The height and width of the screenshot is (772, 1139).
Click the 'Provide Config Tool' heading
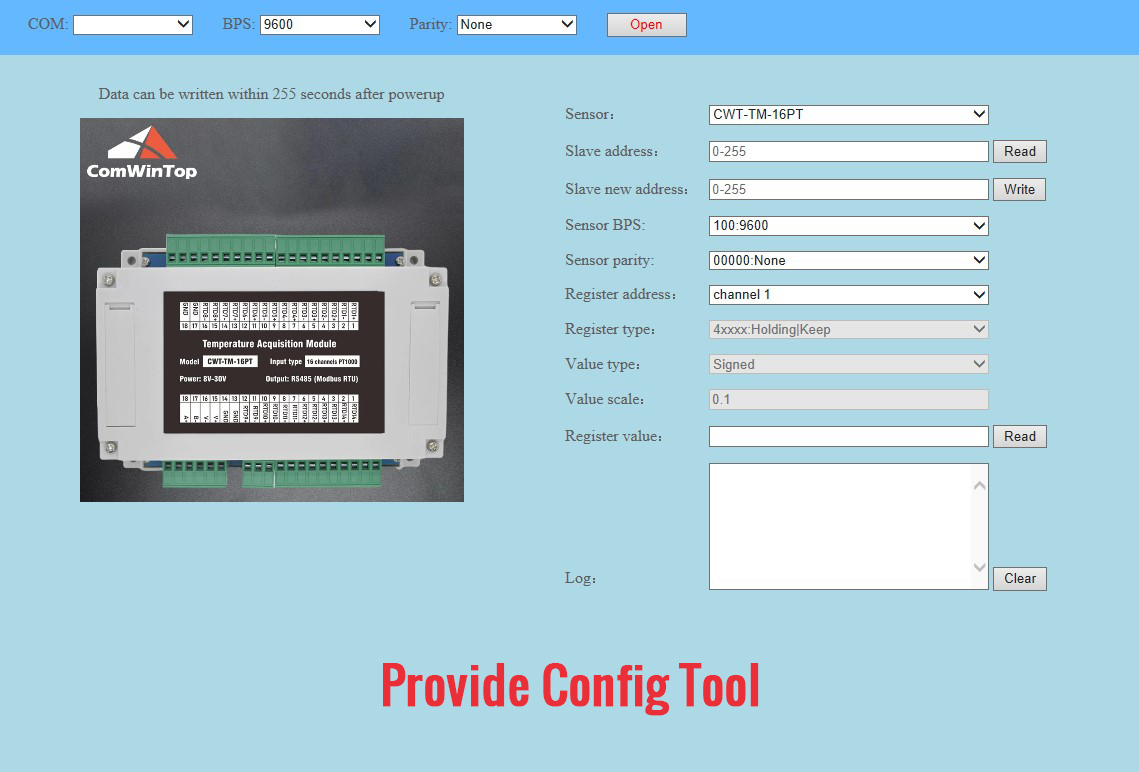570,686
